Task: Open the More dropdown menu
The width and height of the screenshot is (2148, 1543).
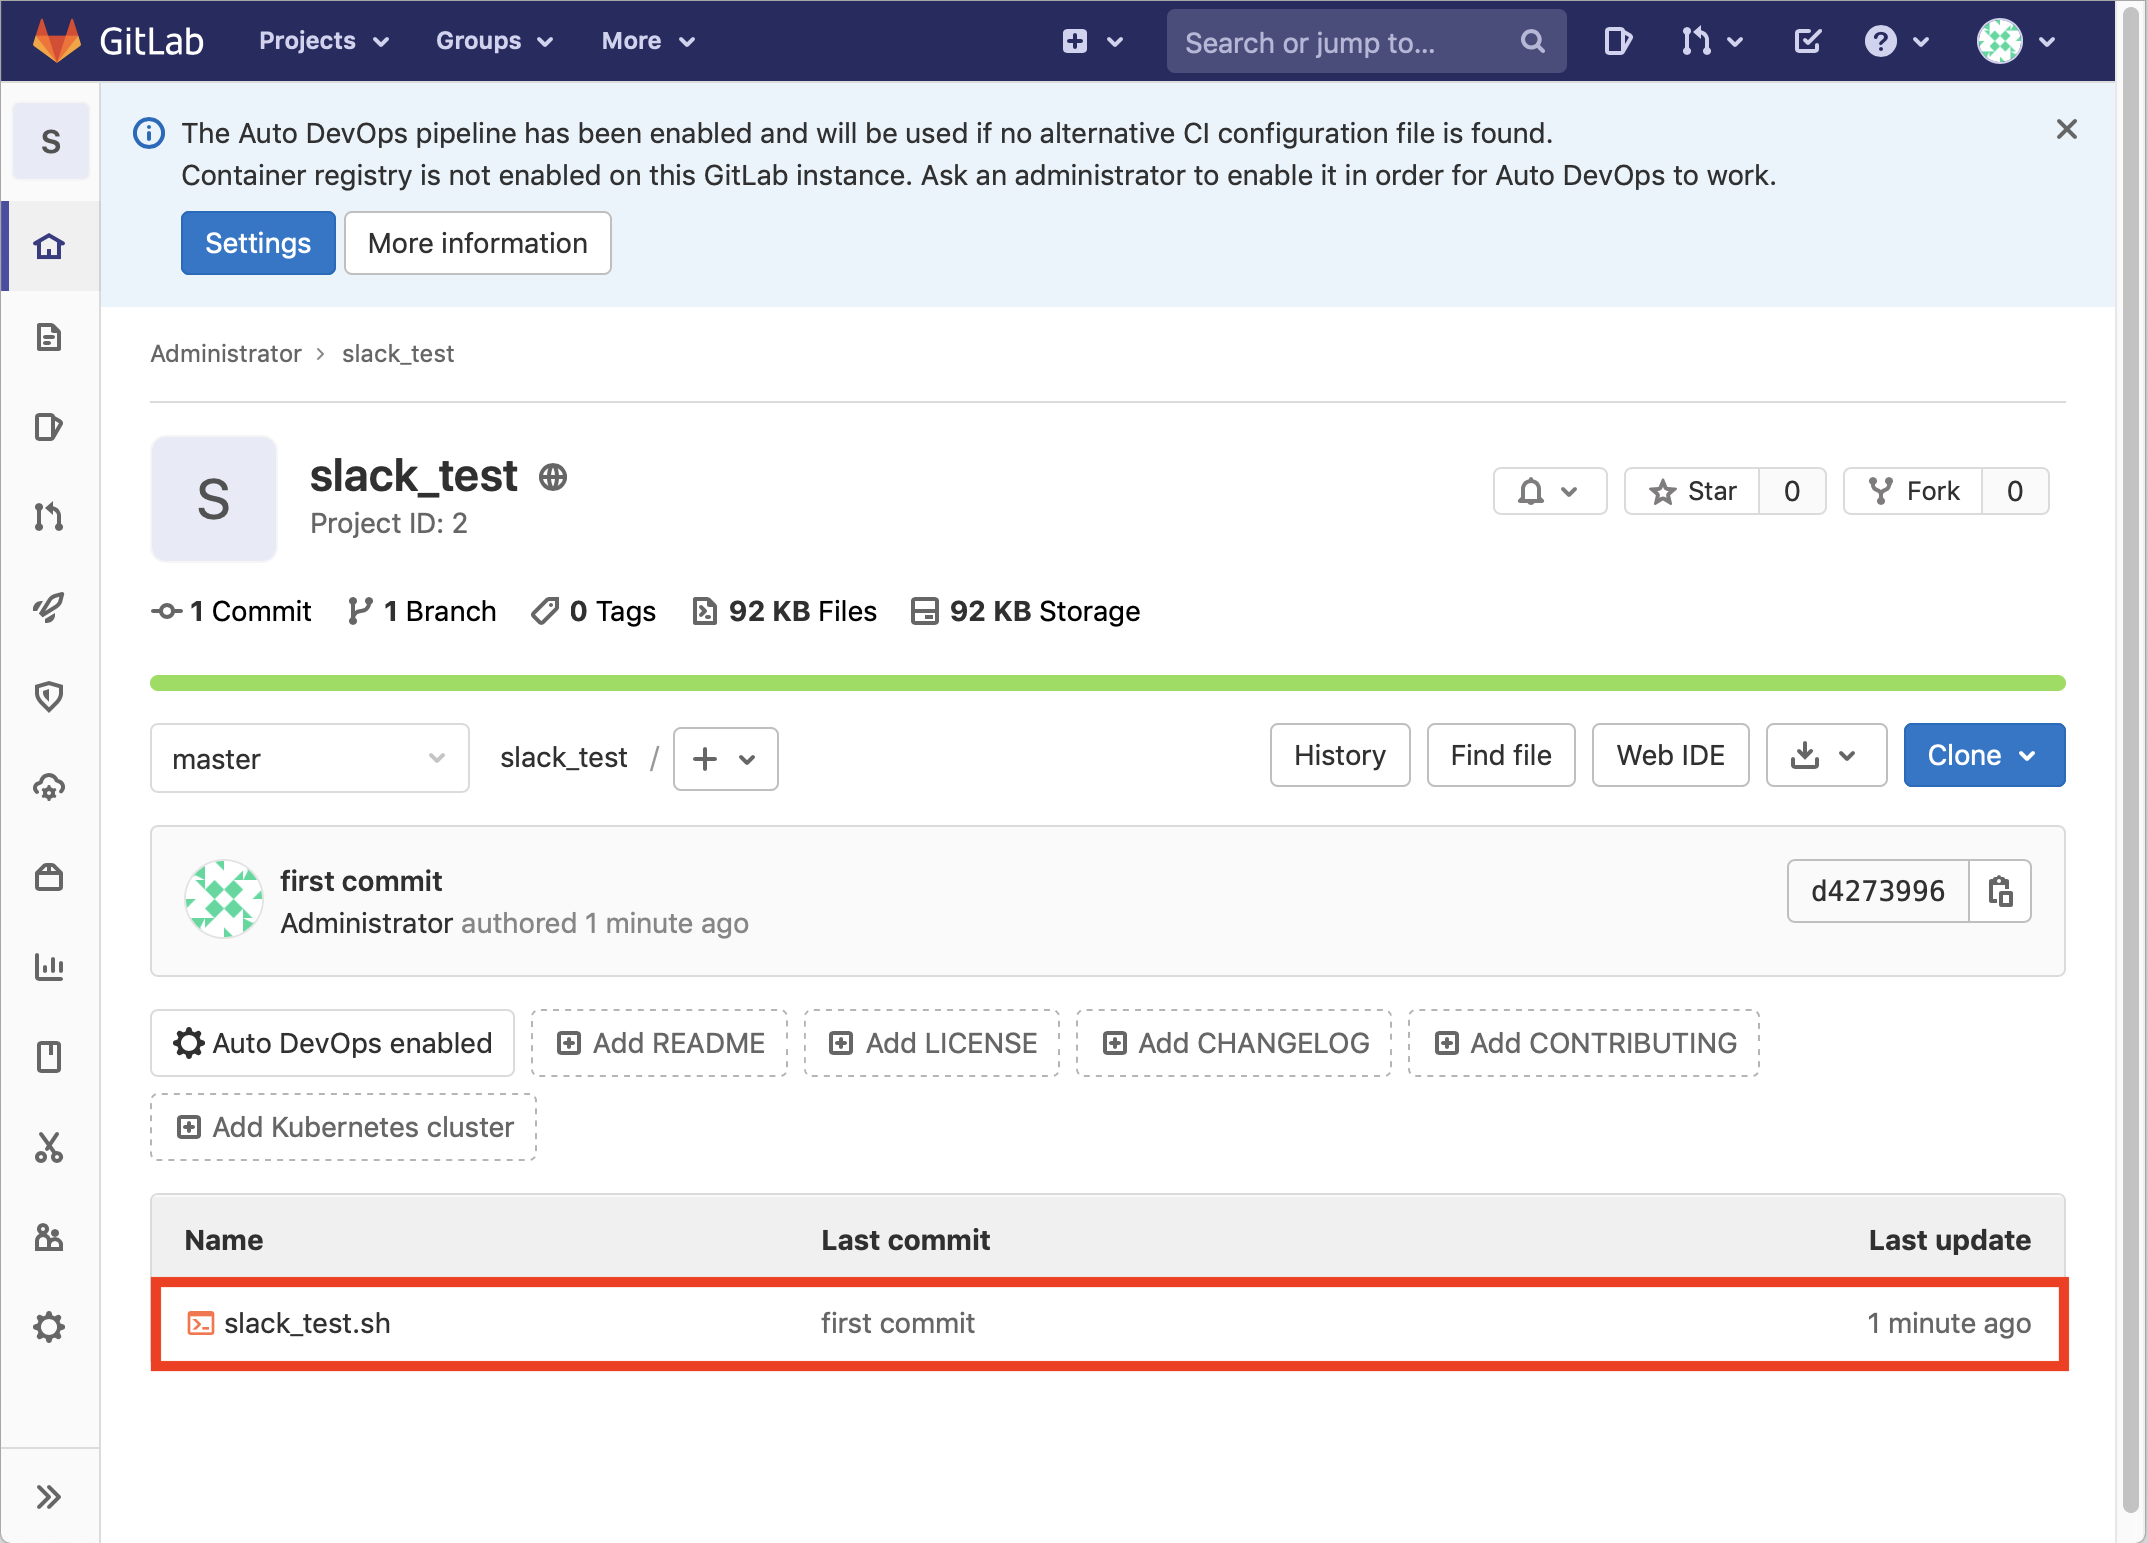Action: point(648,41)
